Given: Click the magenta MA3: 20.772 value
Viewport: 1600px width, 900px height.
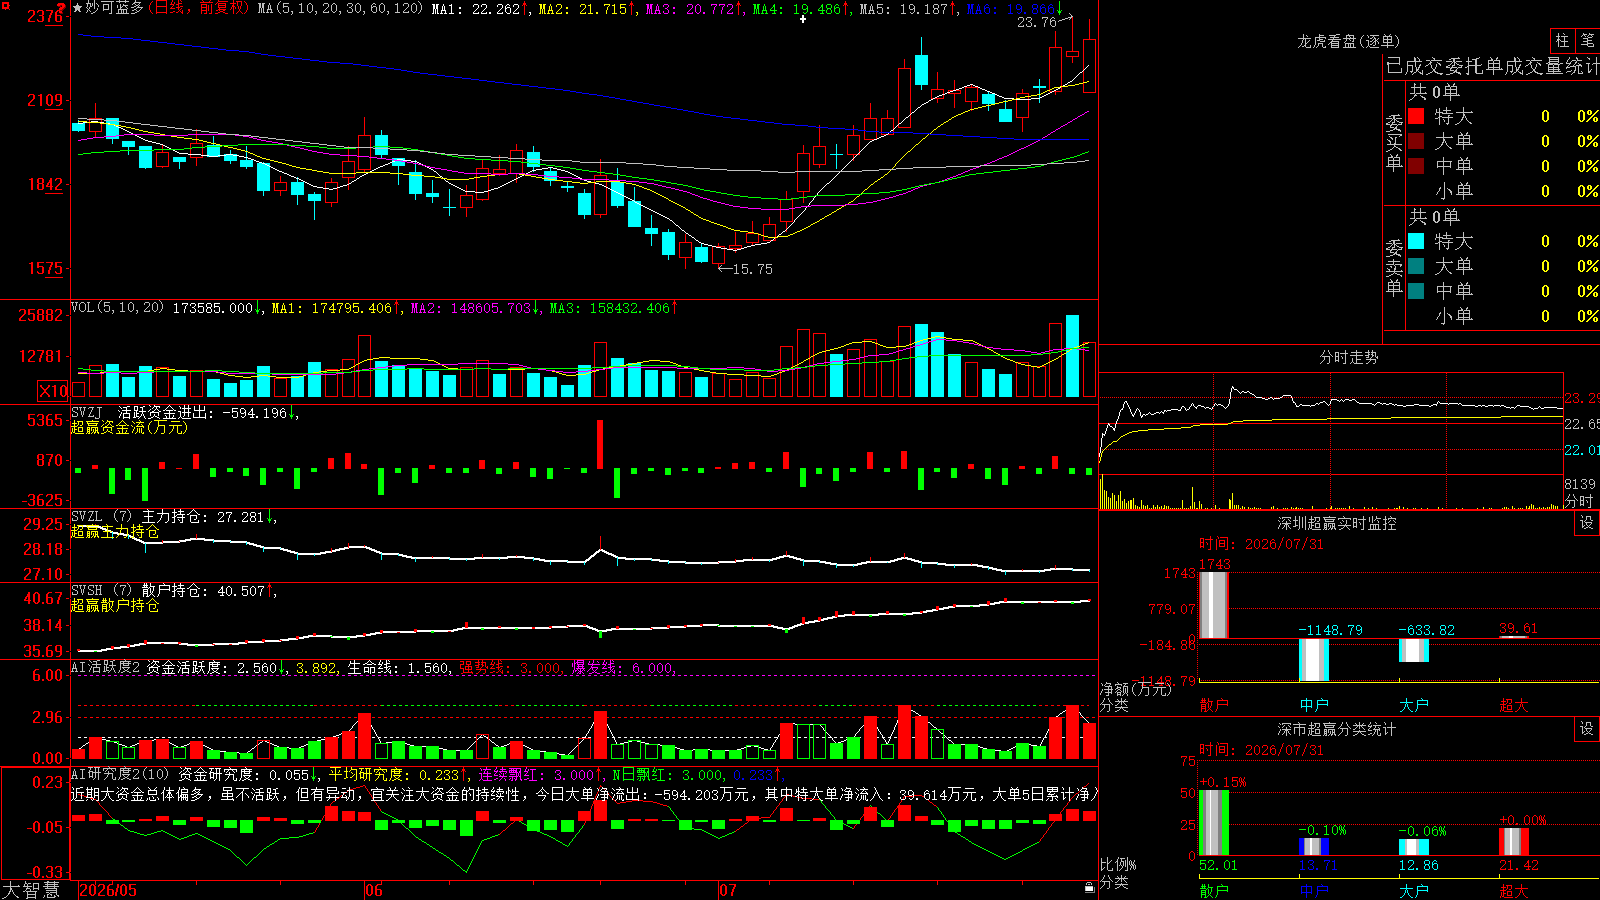Looking at the screenshot, I should click(694, 8).
